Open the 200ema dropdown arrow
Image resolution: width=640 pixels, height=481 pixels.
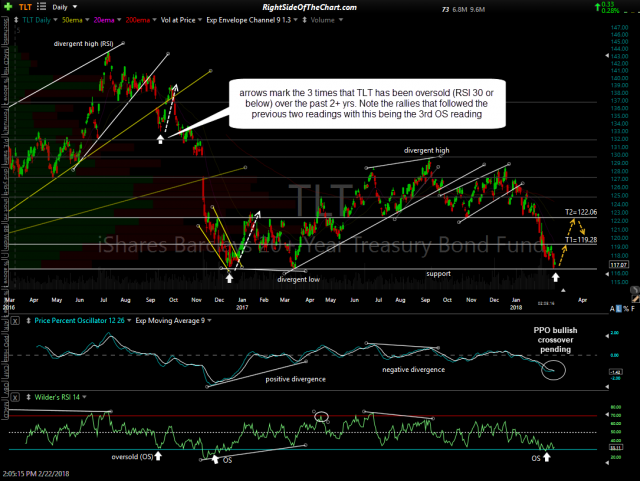tap(154, 20)
